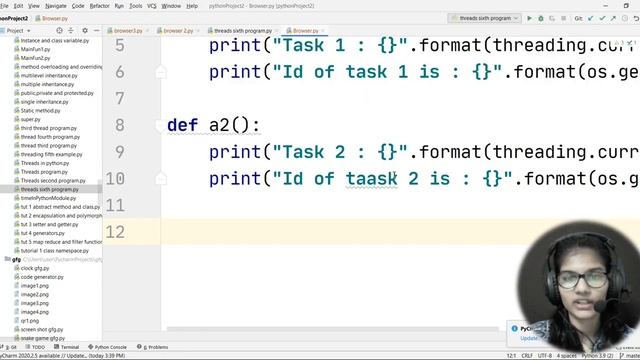
Task: Open the Terminal tool window
Action: click(67, 347)
